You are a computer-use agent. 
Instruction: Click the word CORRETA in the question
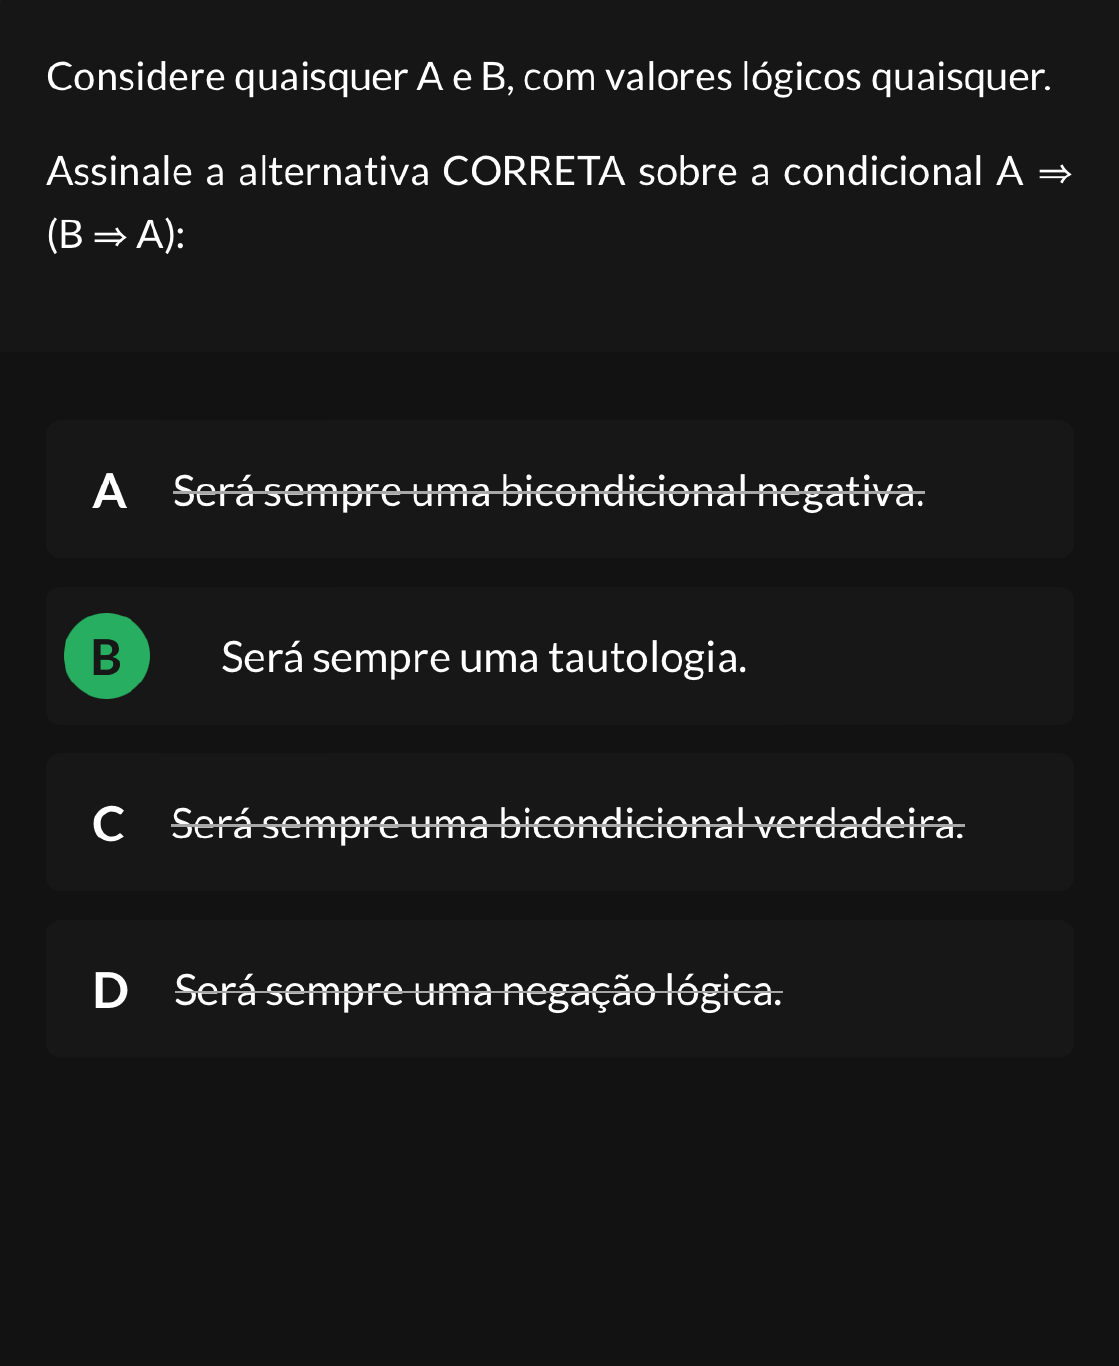click(x=533, y=172)
